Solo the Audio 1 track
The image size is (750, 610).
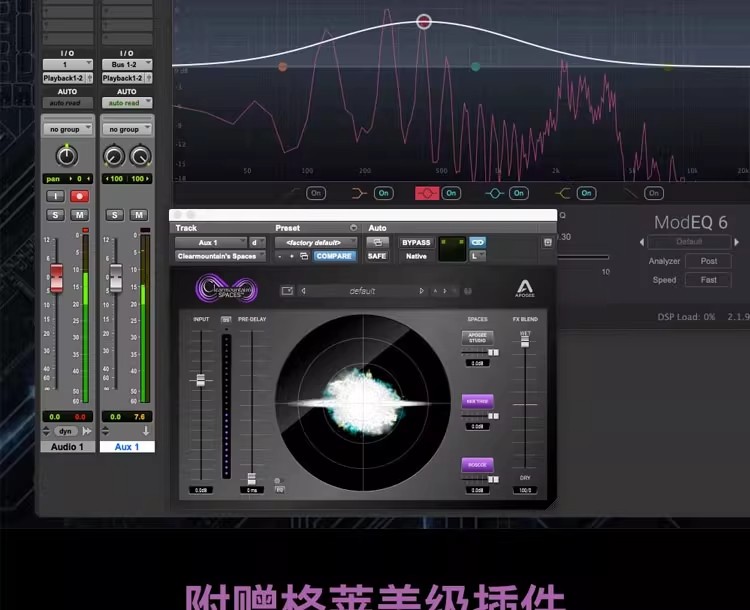tap(55, 215)
